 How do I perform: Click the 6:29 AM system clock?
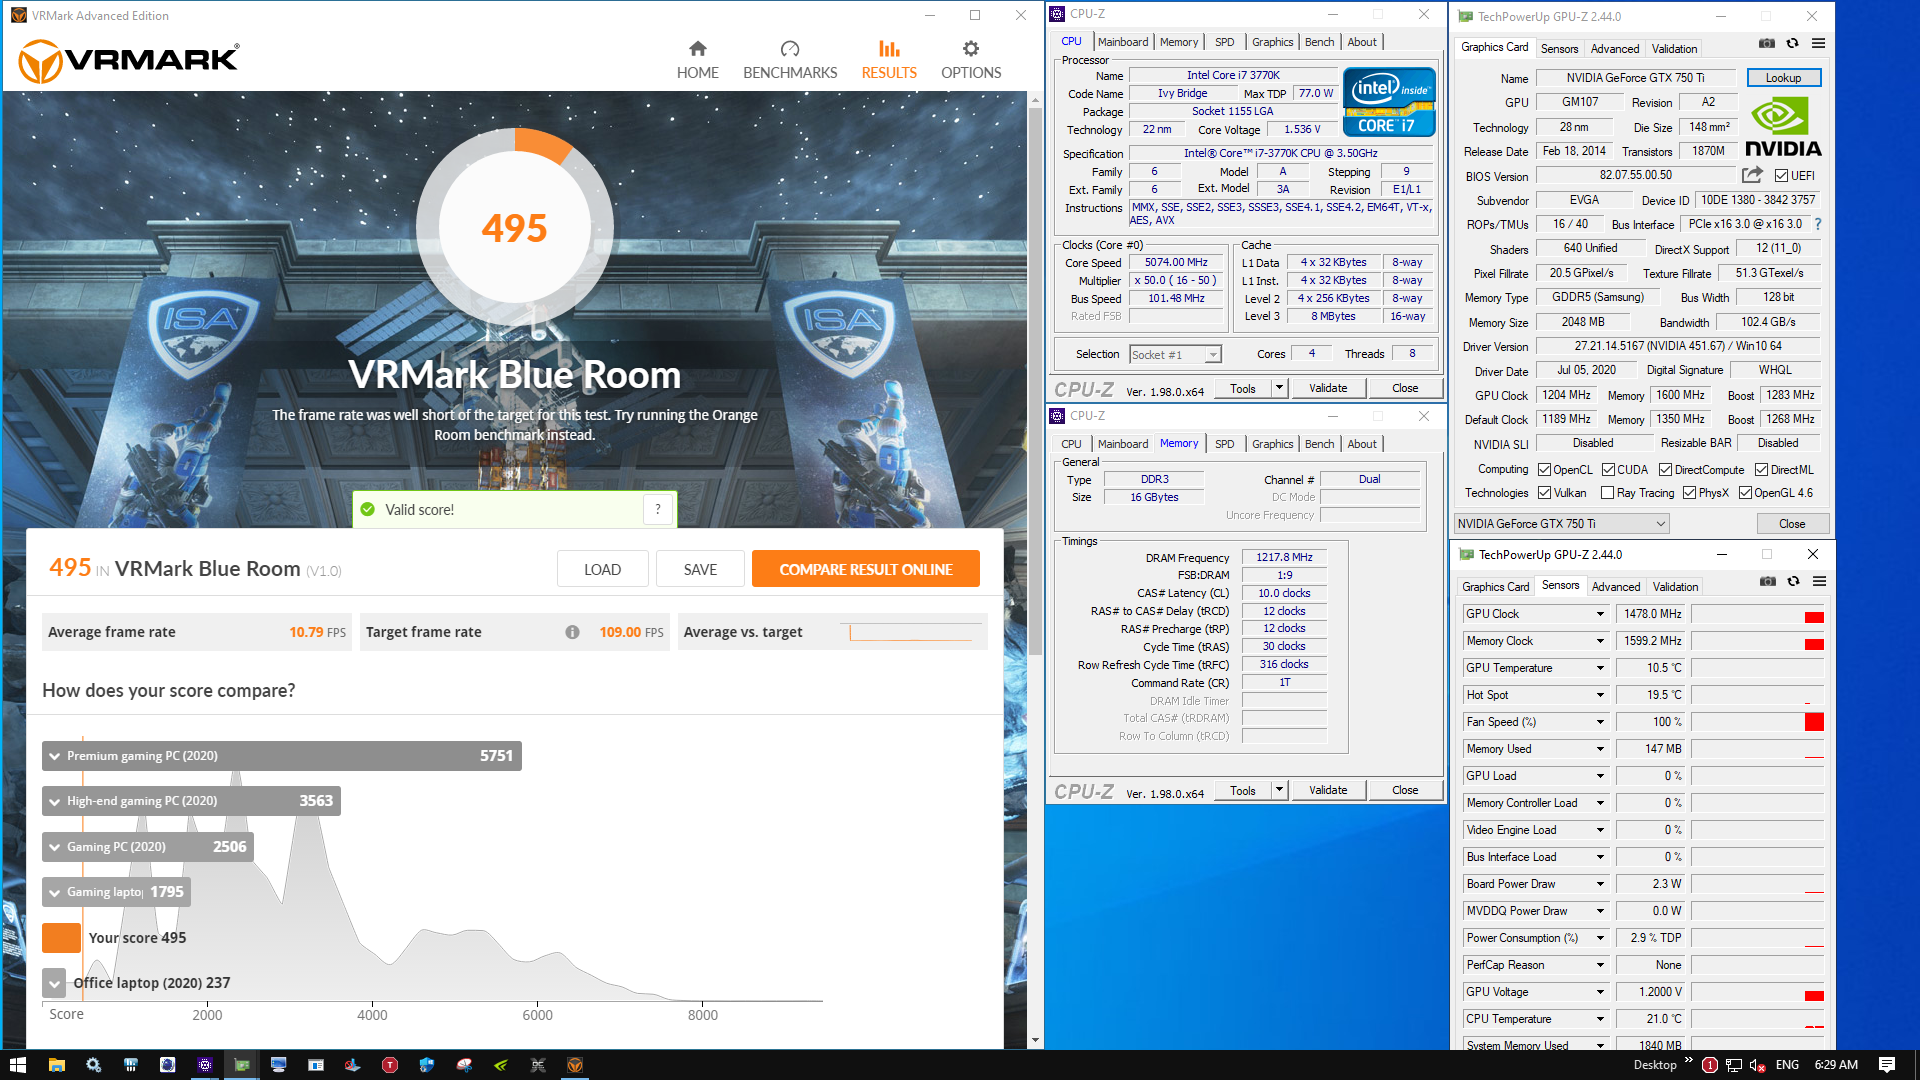pos(1836,1065)
